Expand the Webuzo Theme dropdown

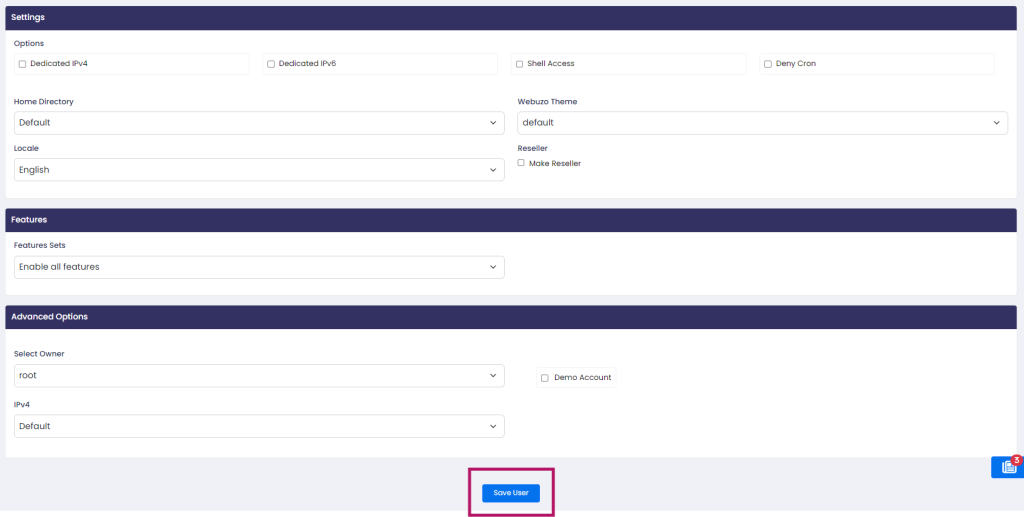click(x=762, y=123)
